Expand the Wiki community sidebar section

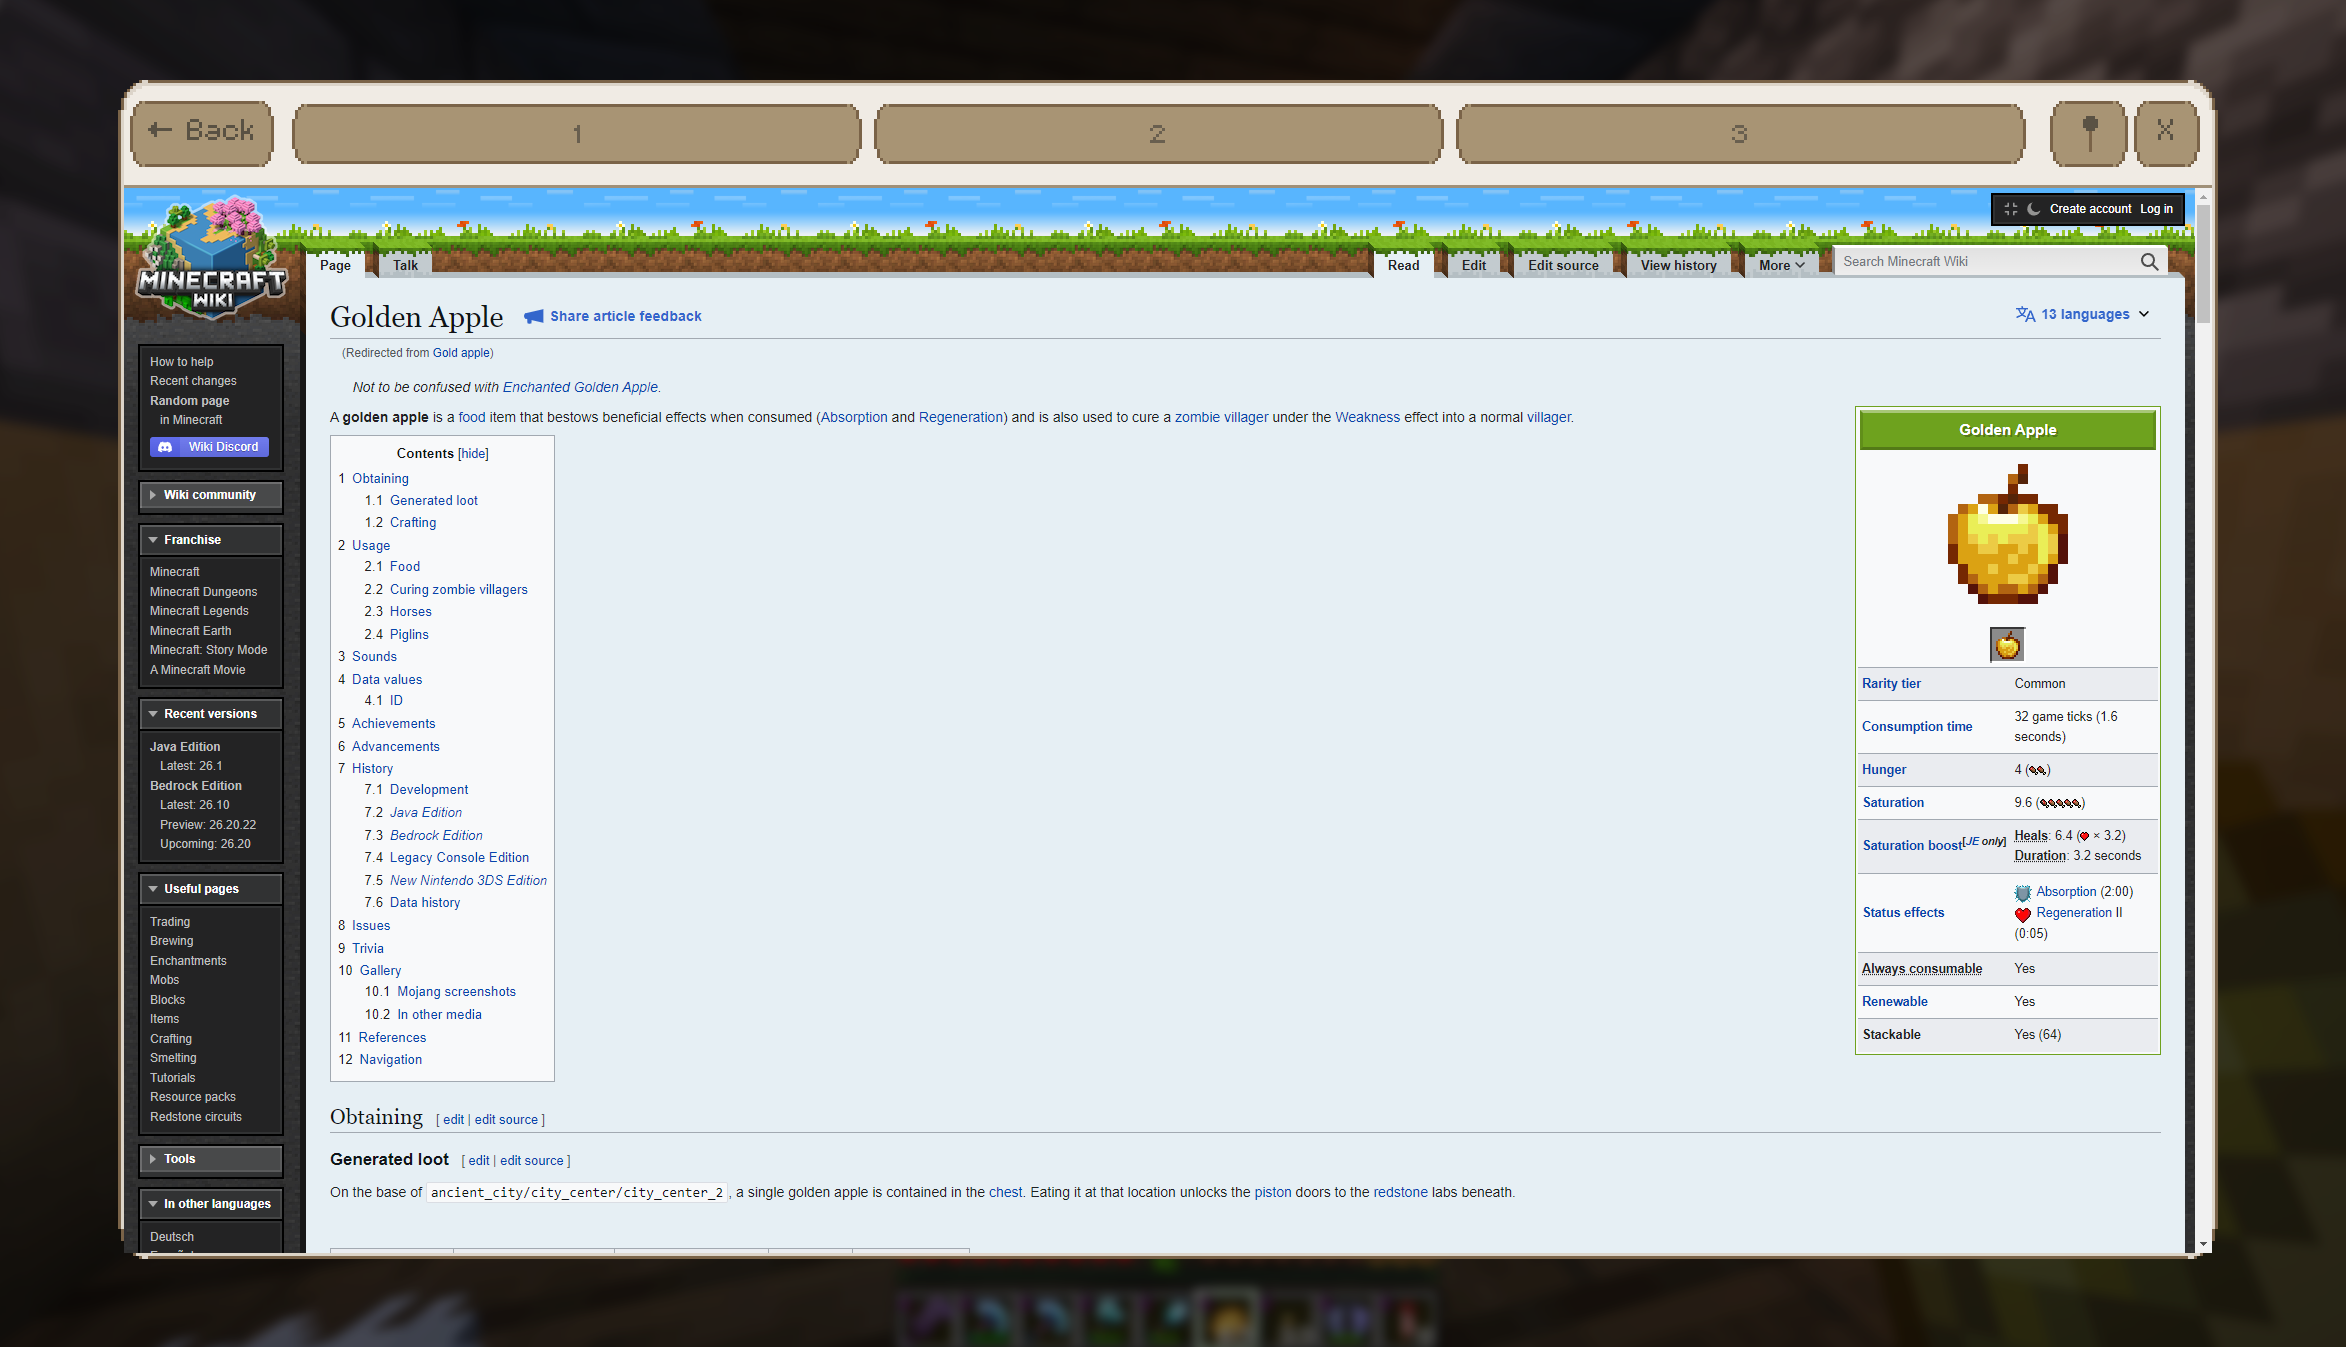[x=211, y=495]
